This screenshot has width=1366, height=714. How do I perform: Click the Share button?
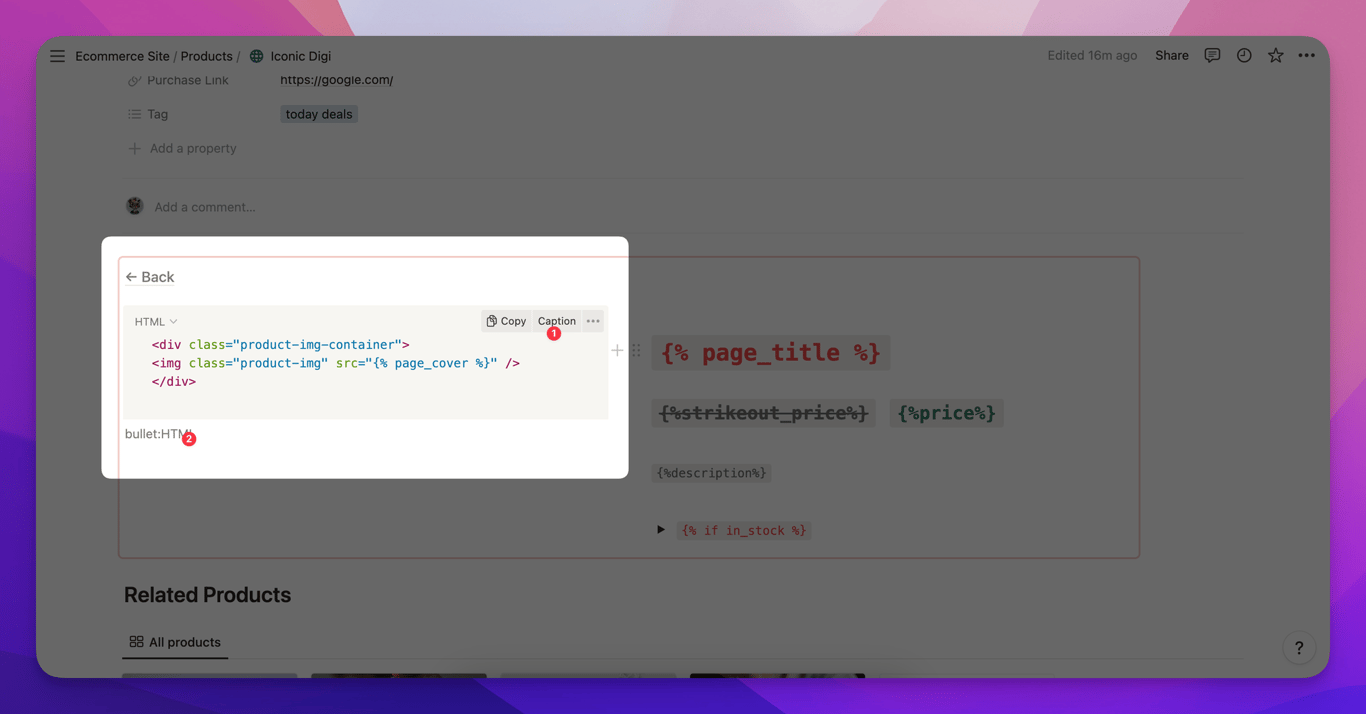[x=1172, y=56]
